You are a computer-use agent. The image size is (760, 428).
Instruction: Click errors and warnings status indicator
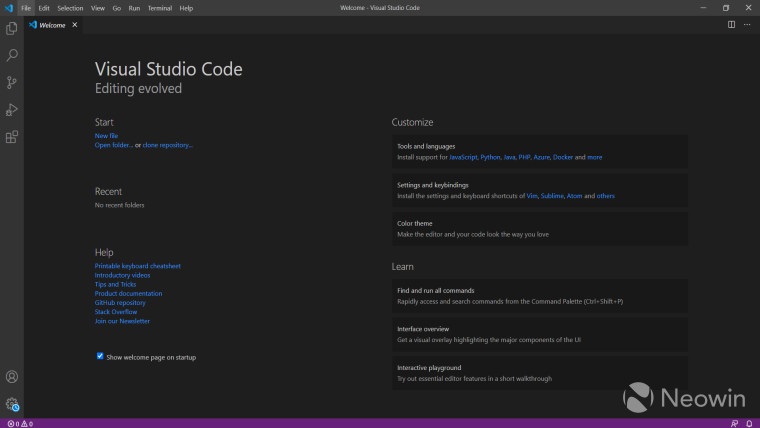click(x=20, y=423)
